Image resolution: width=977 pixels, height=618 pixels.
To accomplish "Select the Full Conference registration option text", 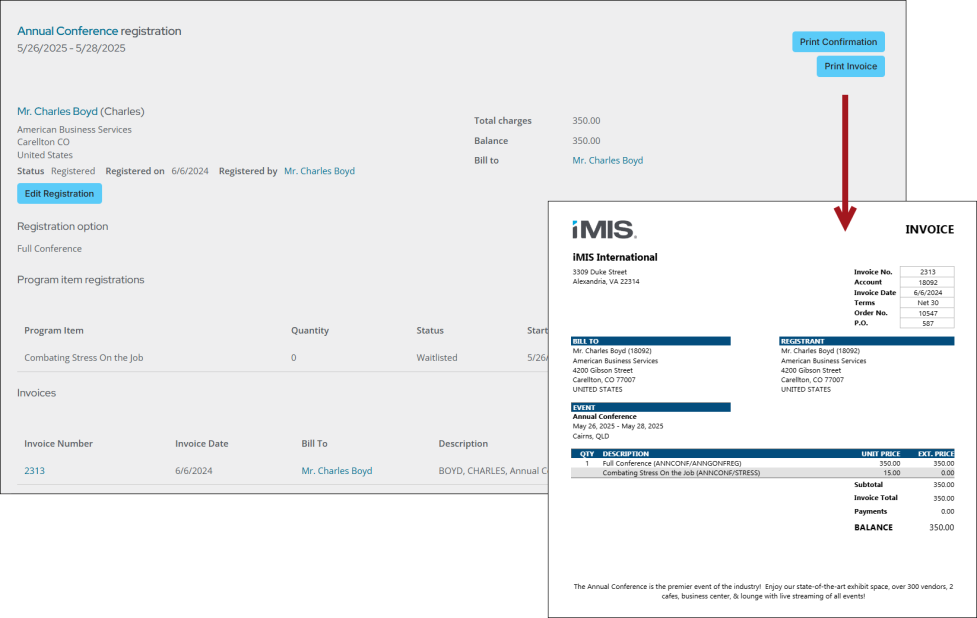I will click(x=49, y=248).
